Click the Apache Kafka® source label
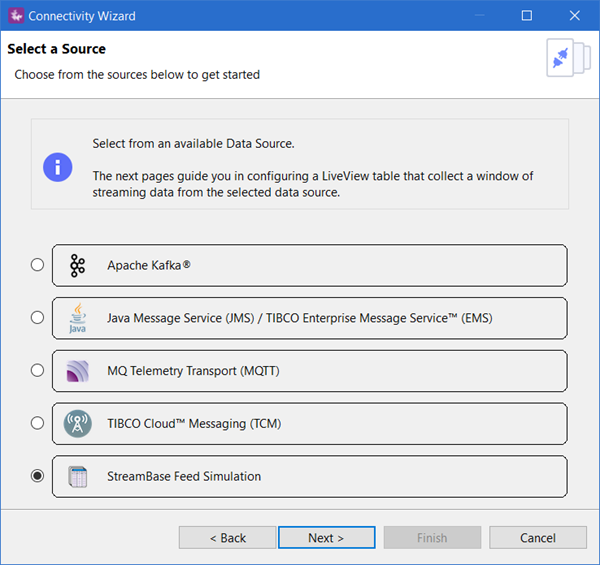The width and height of the screenshot is (600, 565). pyautogui.click(x=149, y=266)
